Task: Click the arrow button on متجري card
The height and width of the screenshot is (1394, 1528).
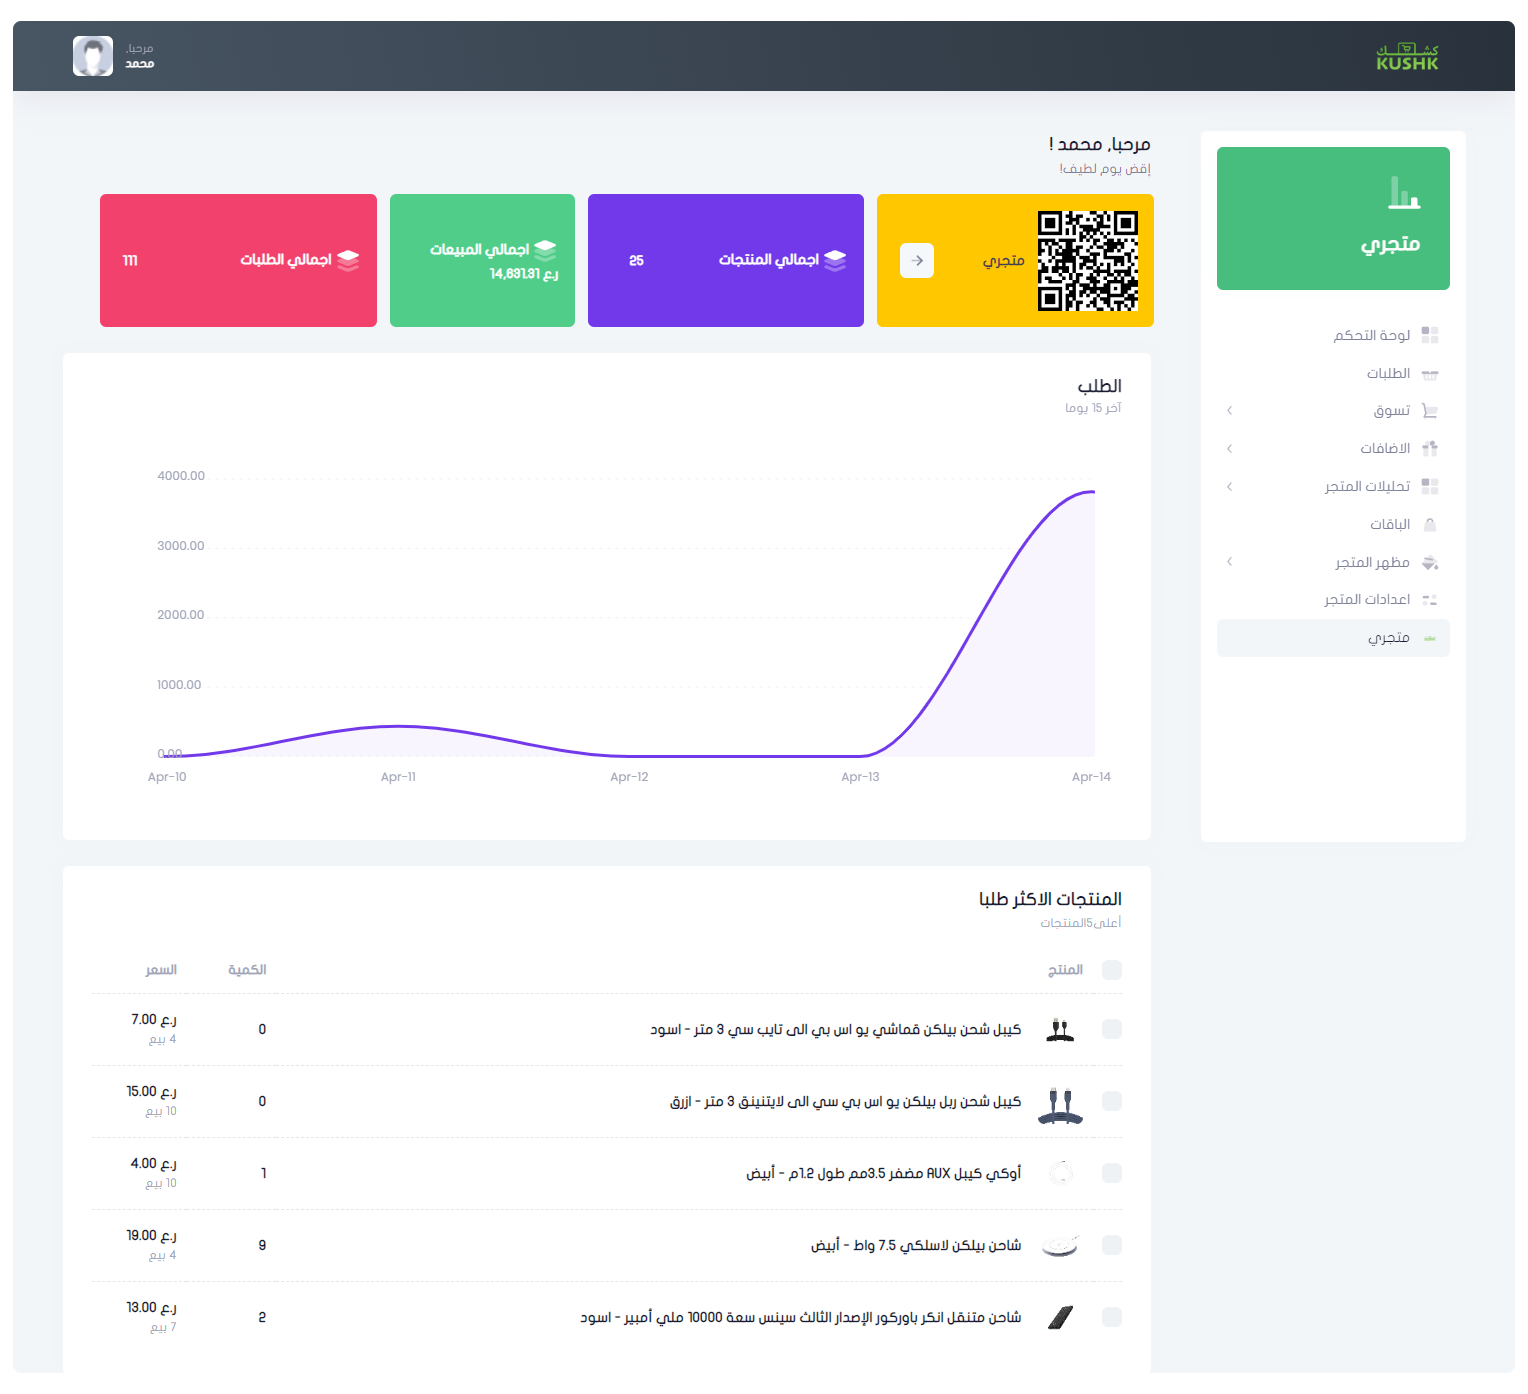Action: coord(917,261)
